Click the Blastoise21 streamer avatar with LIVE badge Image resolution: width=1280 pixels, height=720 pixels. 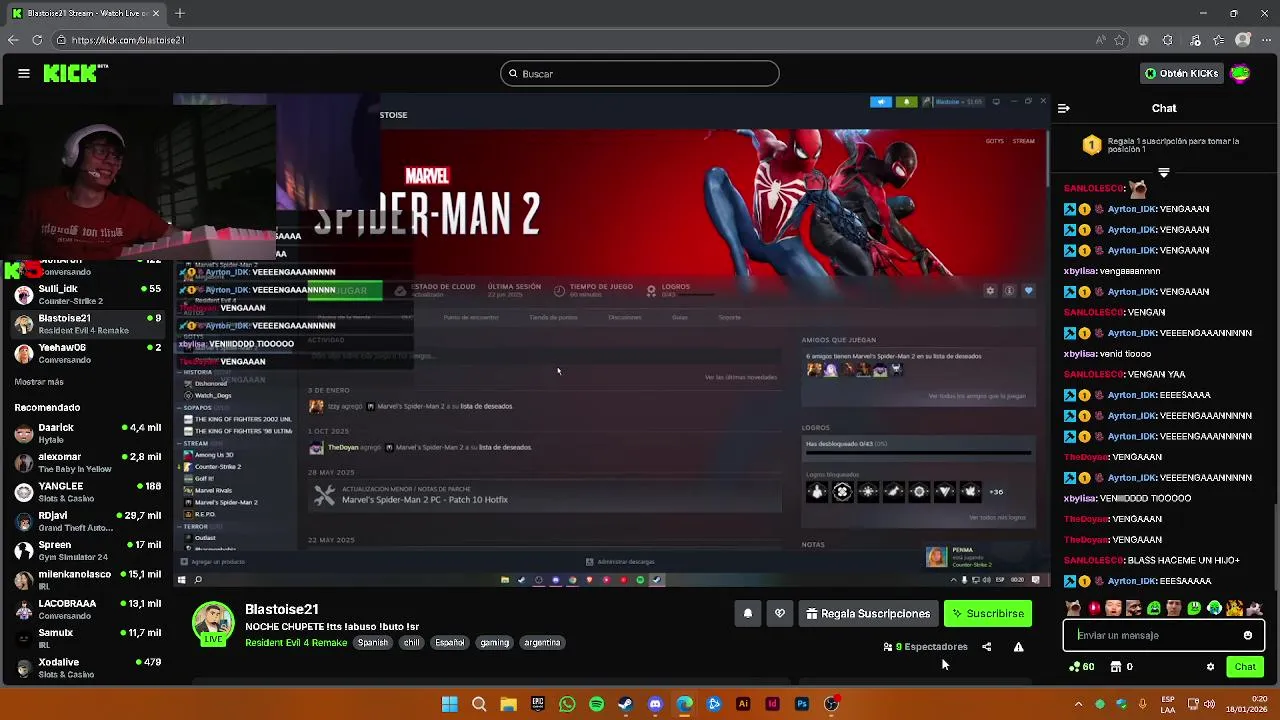coord(213,624)
